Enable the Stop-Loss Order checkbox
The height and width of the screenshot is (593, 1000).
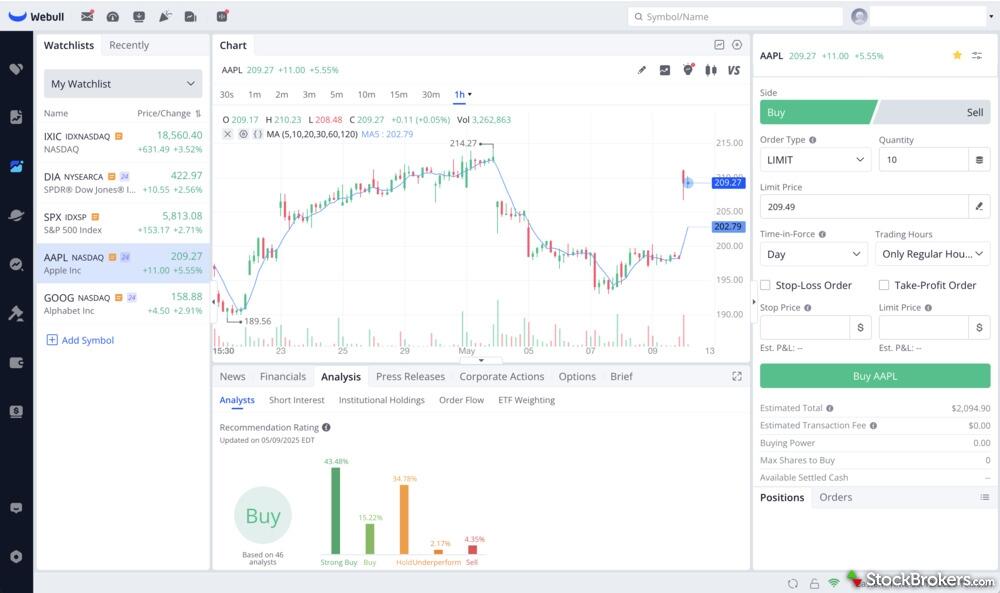[766, 285]
